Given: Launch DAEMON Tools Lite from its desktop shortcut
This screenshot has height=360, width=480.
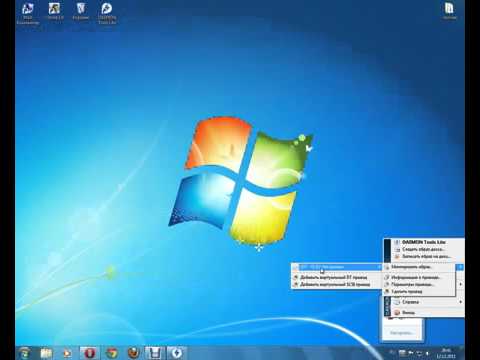Looking at the screenshot, I should pyautogui.click(x=107, y=13).
